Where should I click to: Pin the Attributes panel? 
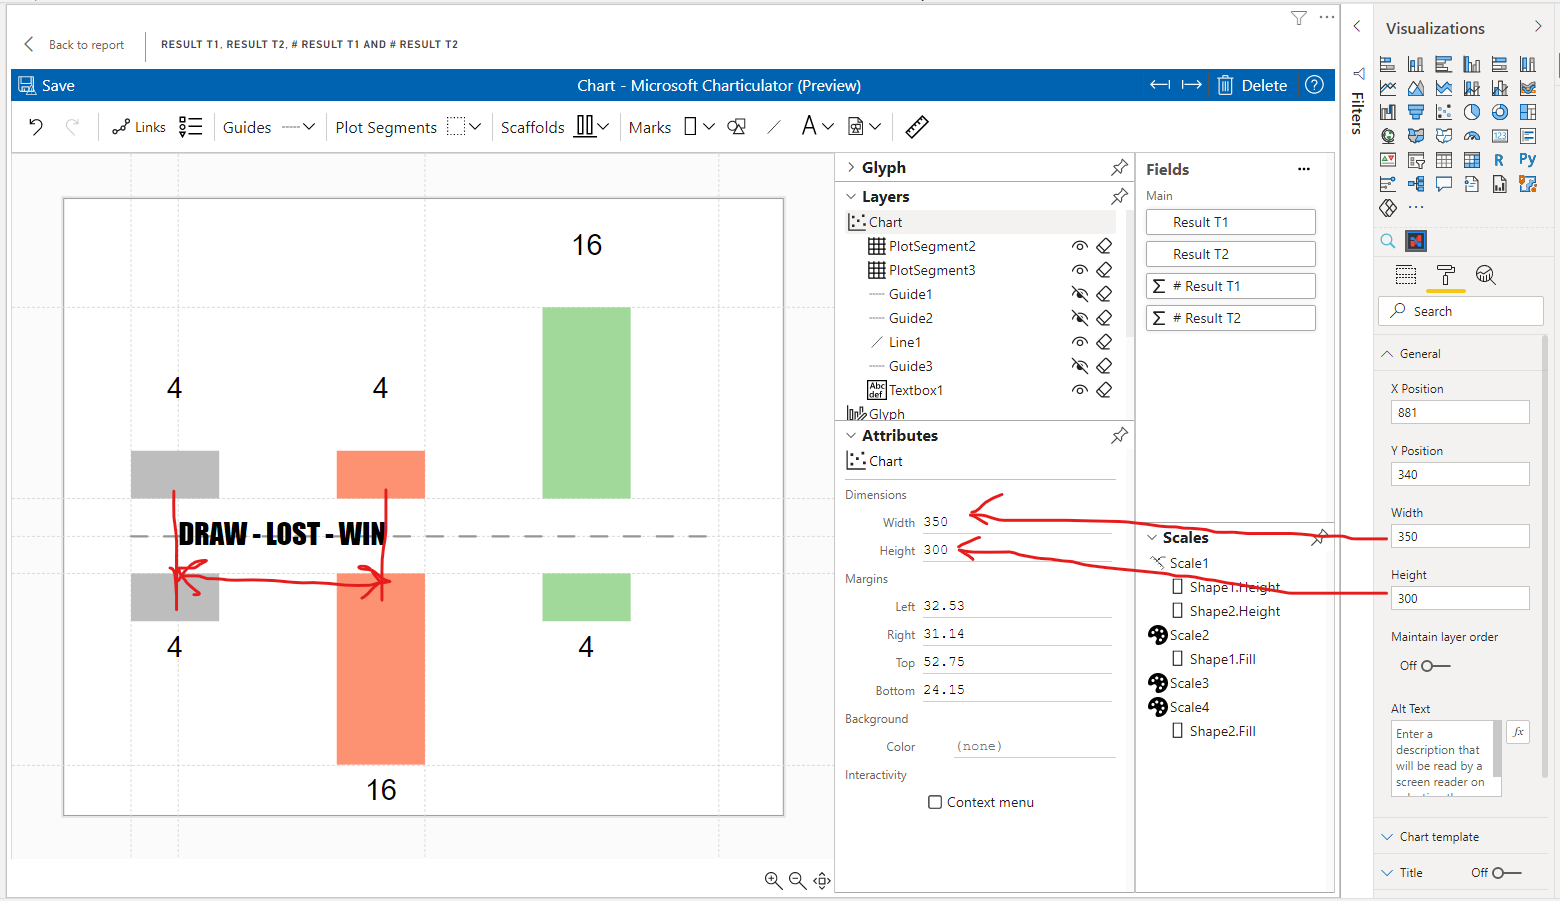[x=1119, y=436]
